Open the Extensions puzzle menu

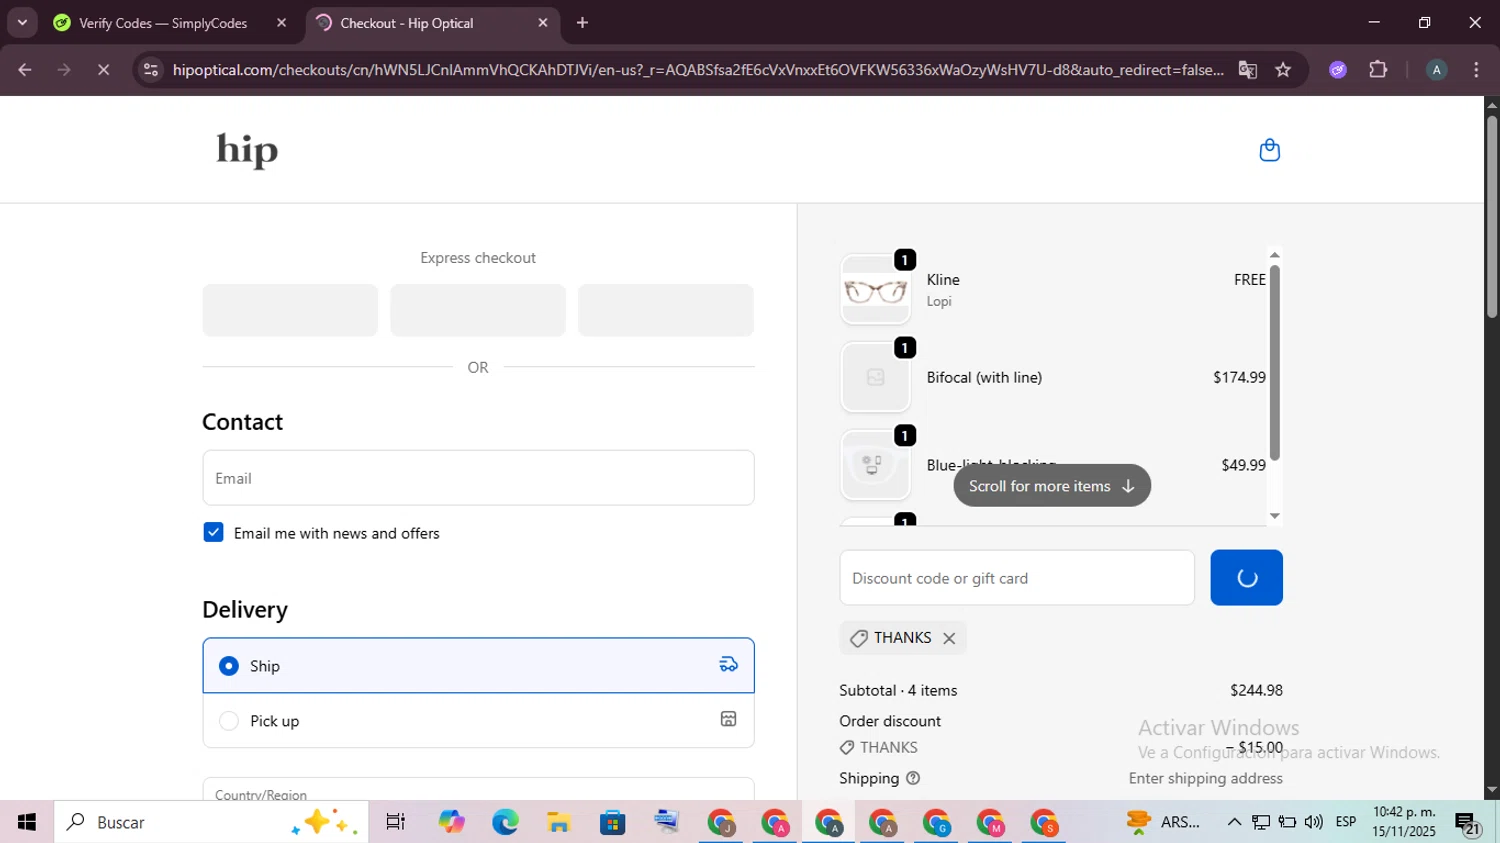click(x=1378, y=70)
